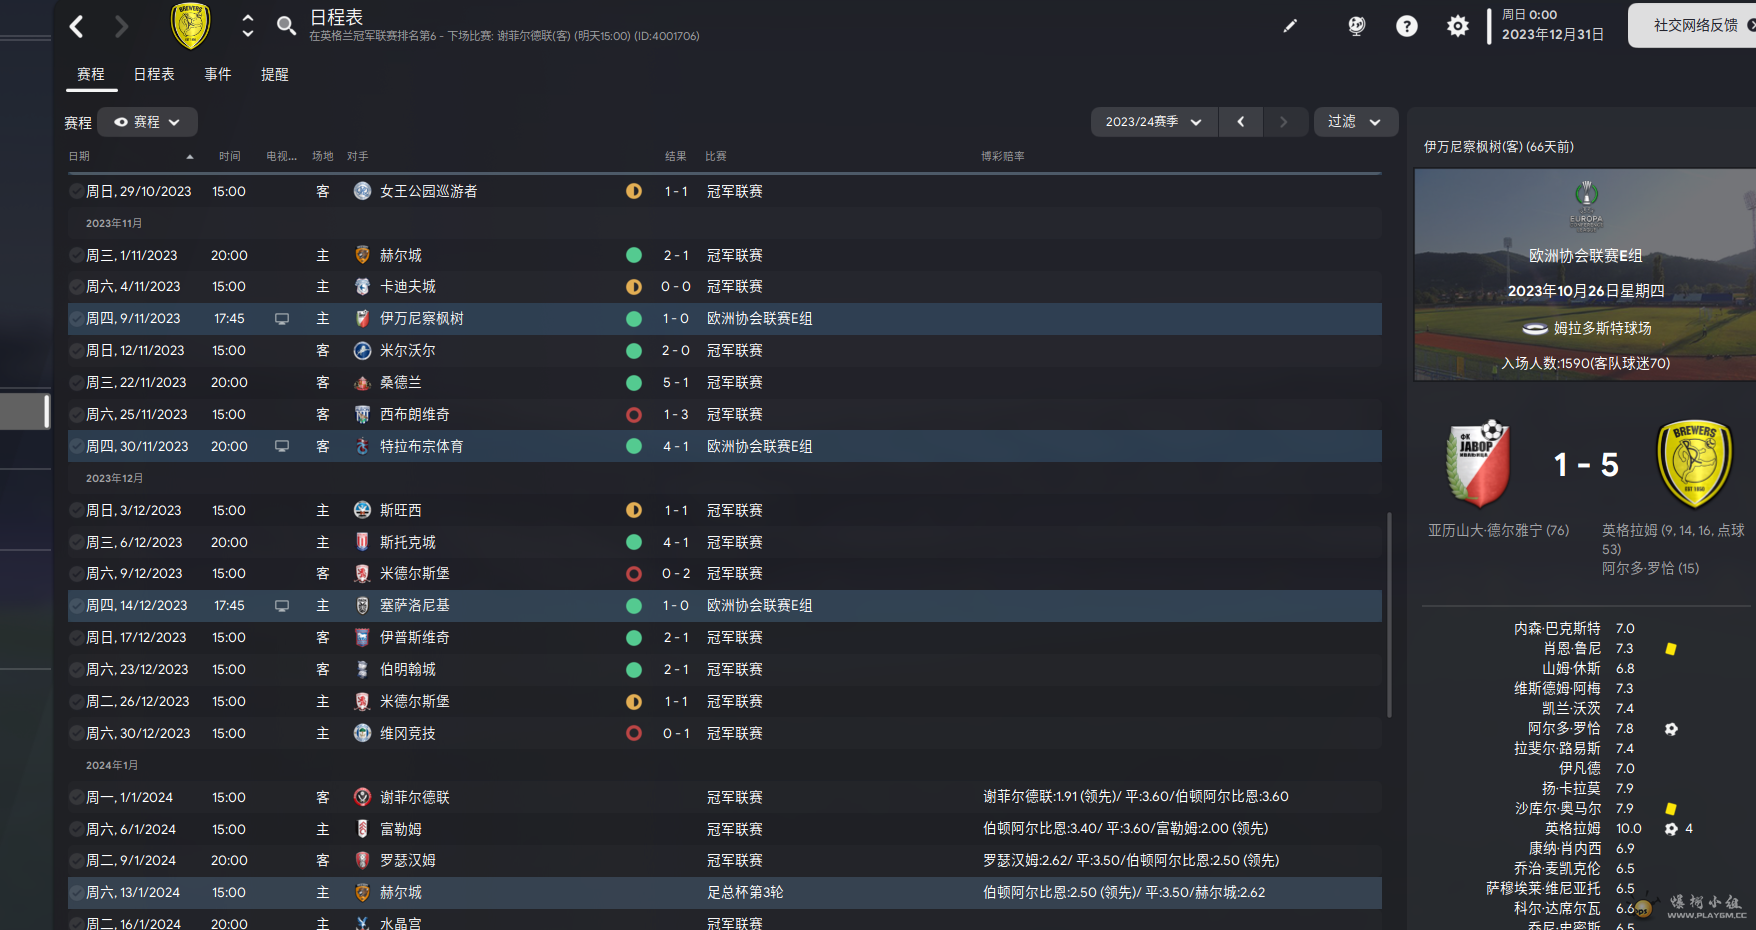Open the 赛程 view dropdown with eye icon
Image resolution: width=1756 pixels, height=930 pixels.
click(147, 122)
